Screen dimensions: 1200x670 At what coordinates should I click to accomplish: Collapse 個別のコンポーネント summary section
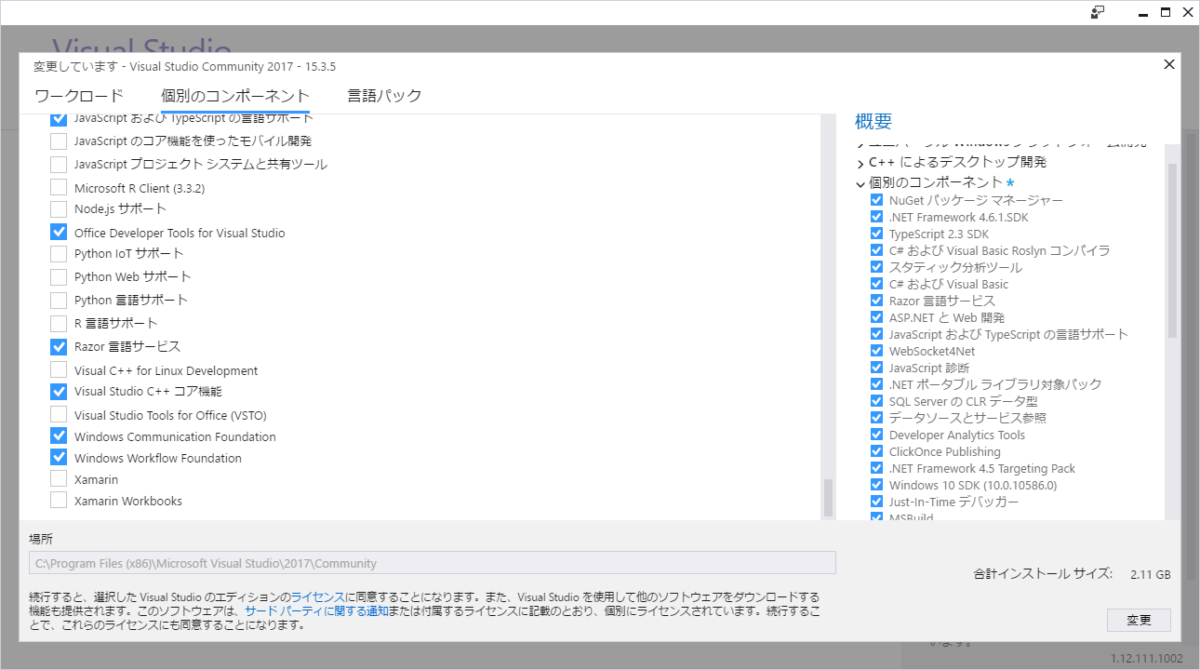pos(860,183)
